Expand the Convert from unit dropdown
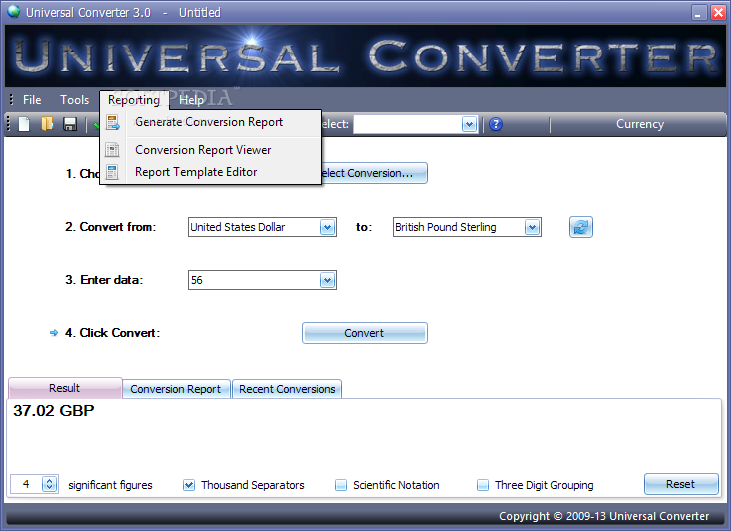The image size is (731, 531). [x=327, y=228]
